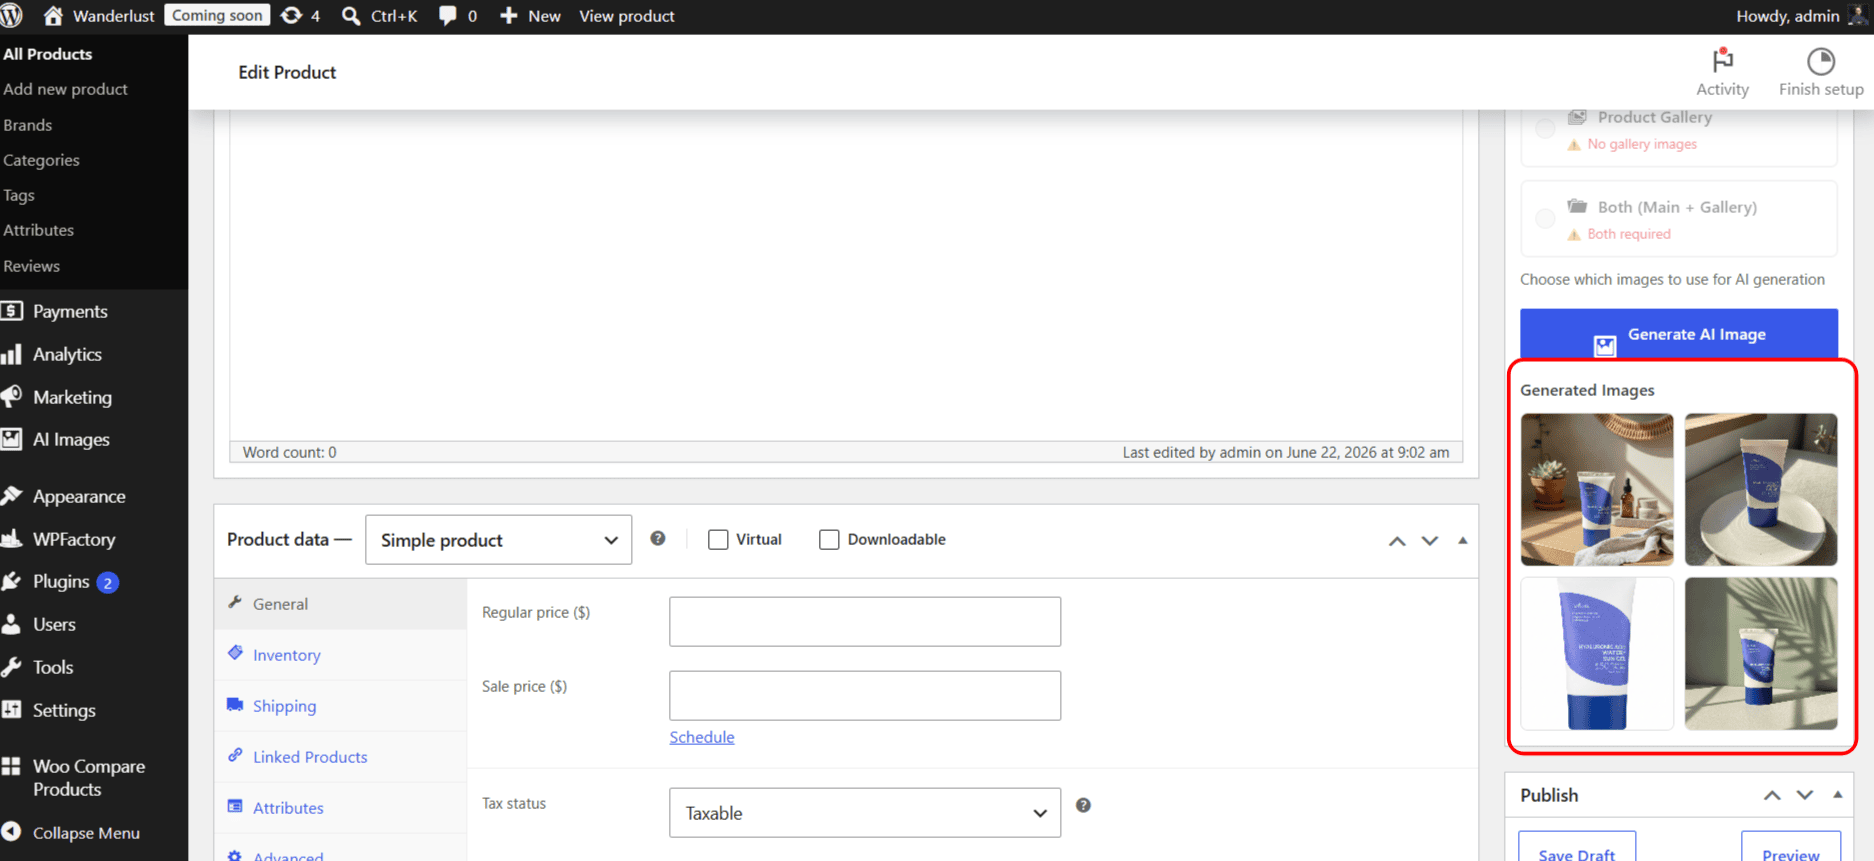
Task: Select the Product Gallery radio option
Action: click(1545, 128)
